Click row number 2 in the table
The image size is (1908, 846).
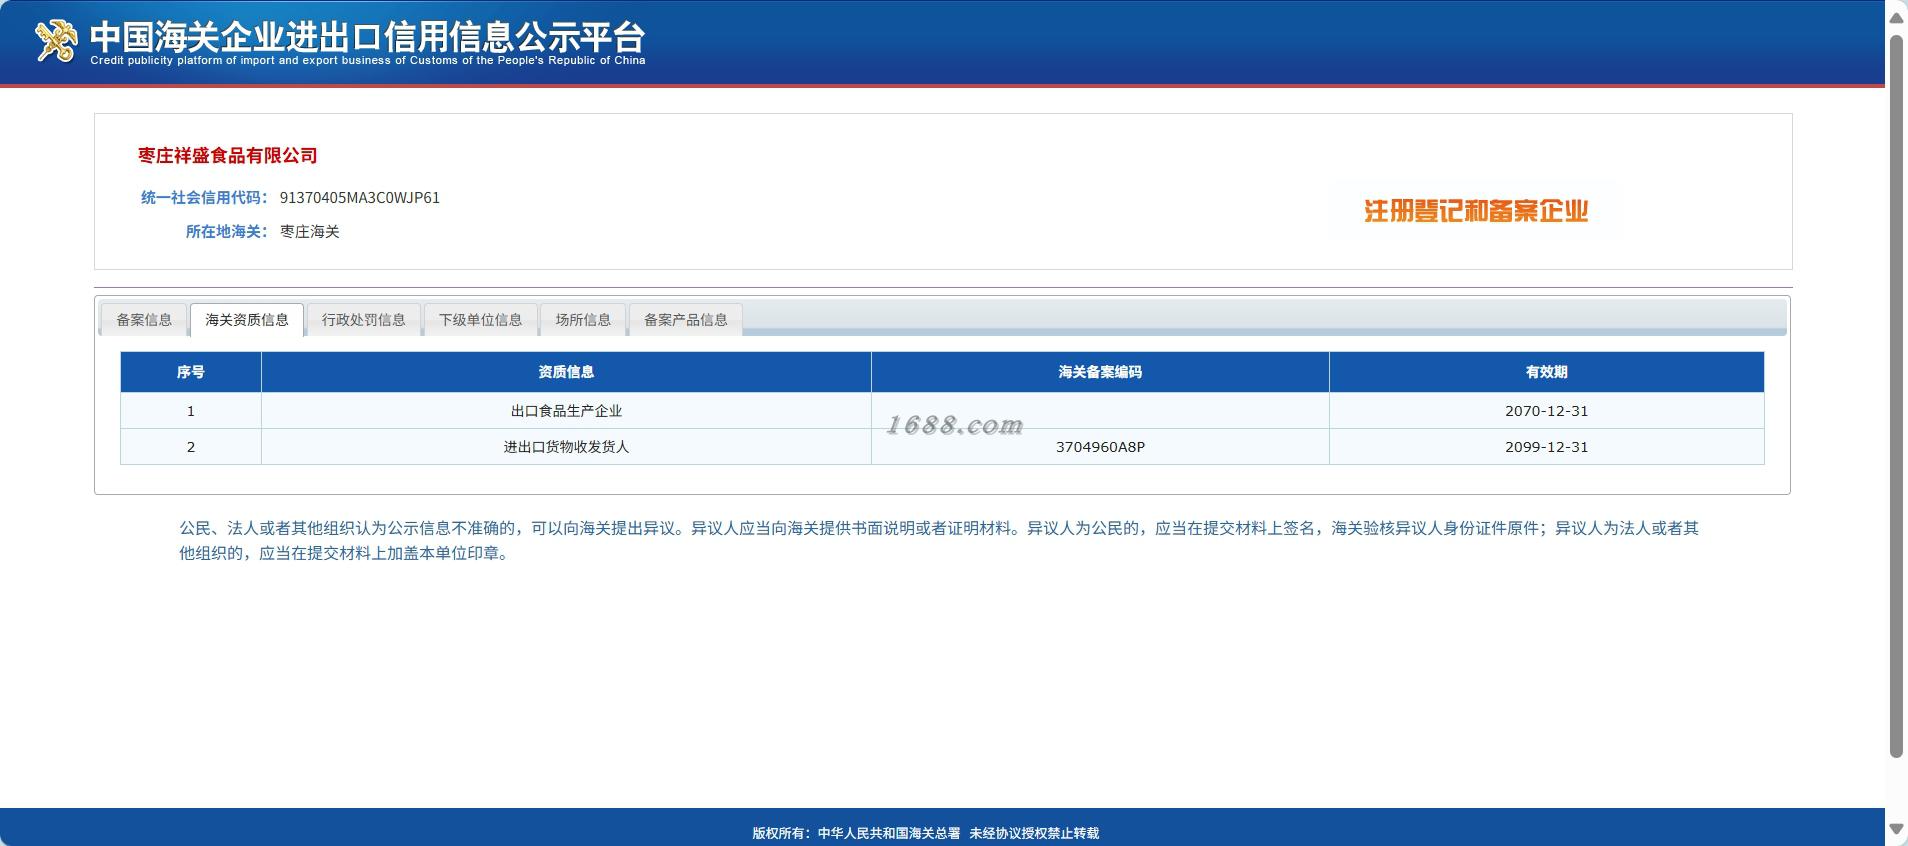(191, 447)
